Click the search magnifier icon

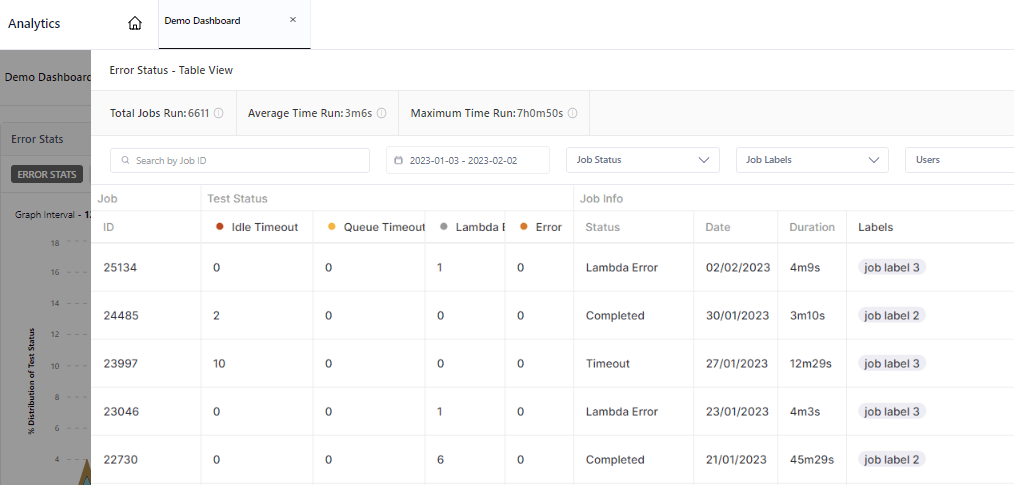click(126, 160)
